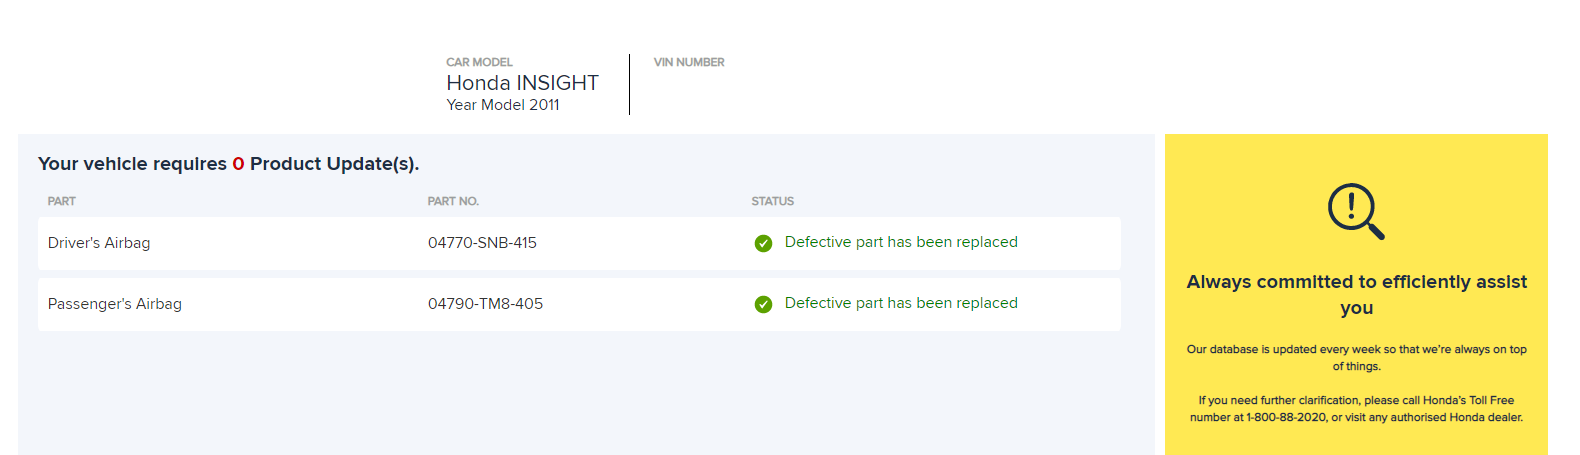
Task: Click the Honda INSIGHT car model name
Action: [522, 83]
